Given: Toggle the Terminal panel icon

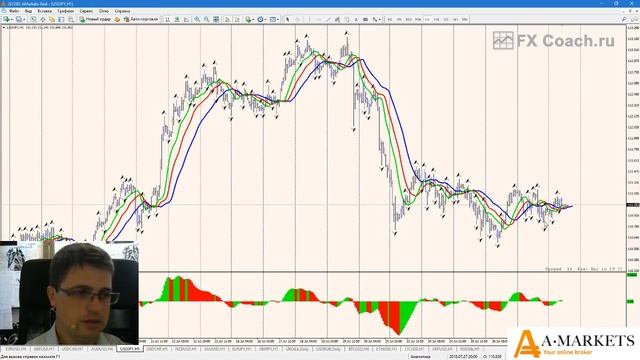Looking at the screenshot, I should (61, 19).
